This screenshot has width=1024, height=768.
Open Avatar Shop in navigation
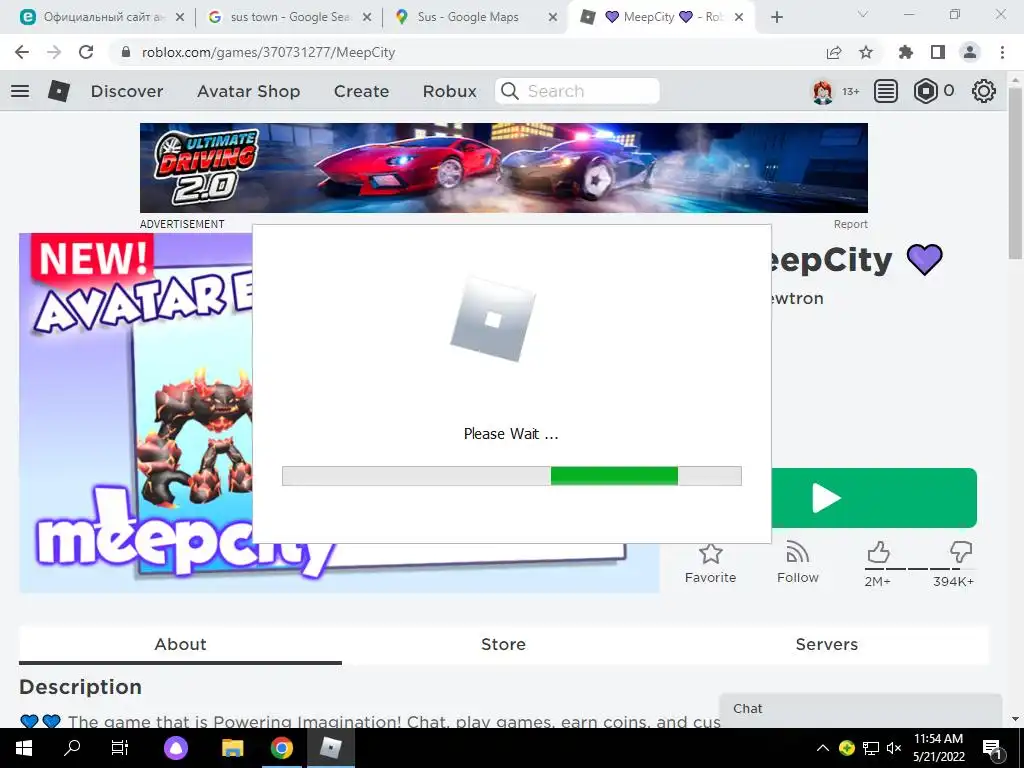click(x=249, y=91)
